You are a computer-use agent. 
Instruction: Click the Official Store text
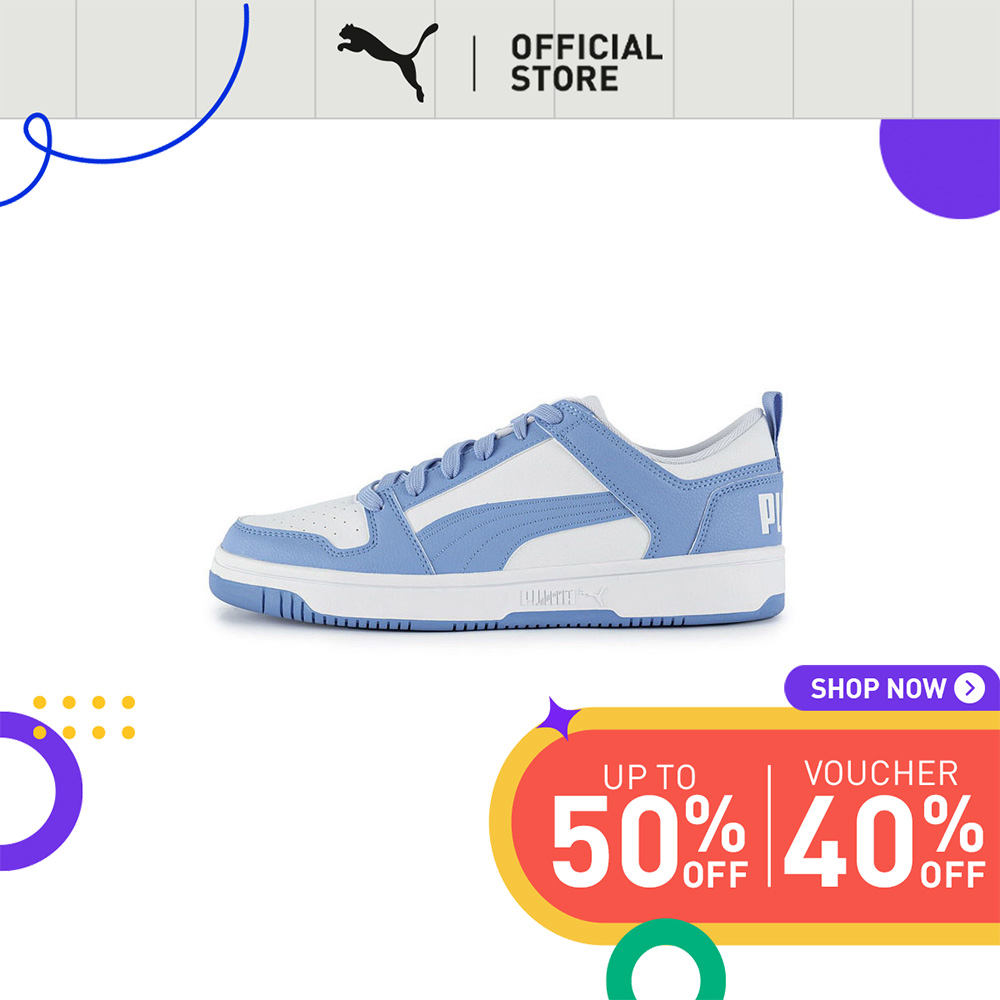586,63
